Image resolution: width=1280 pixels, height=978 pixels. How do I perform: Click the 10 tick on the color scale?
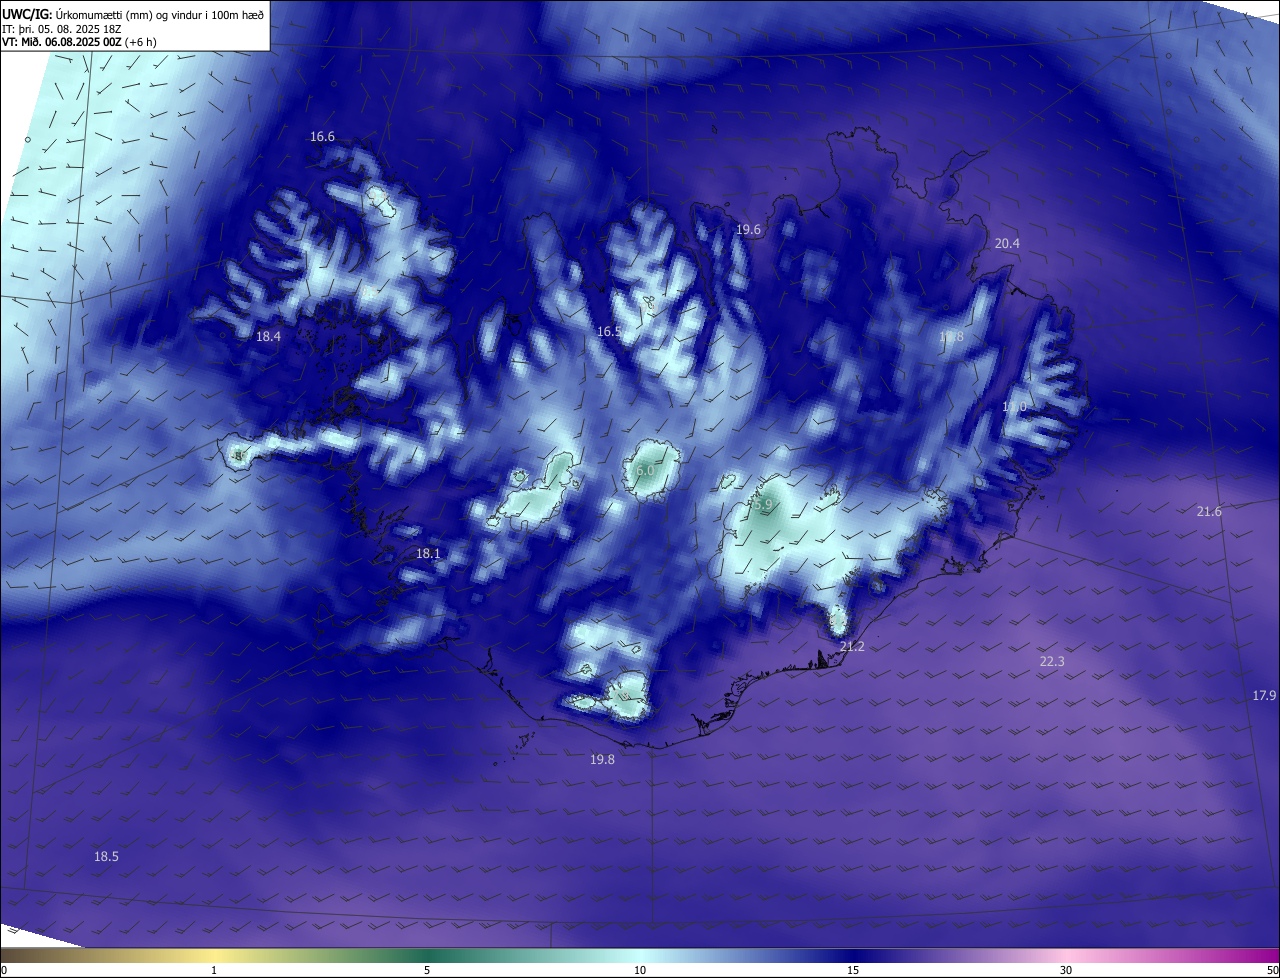pos(640,970)
